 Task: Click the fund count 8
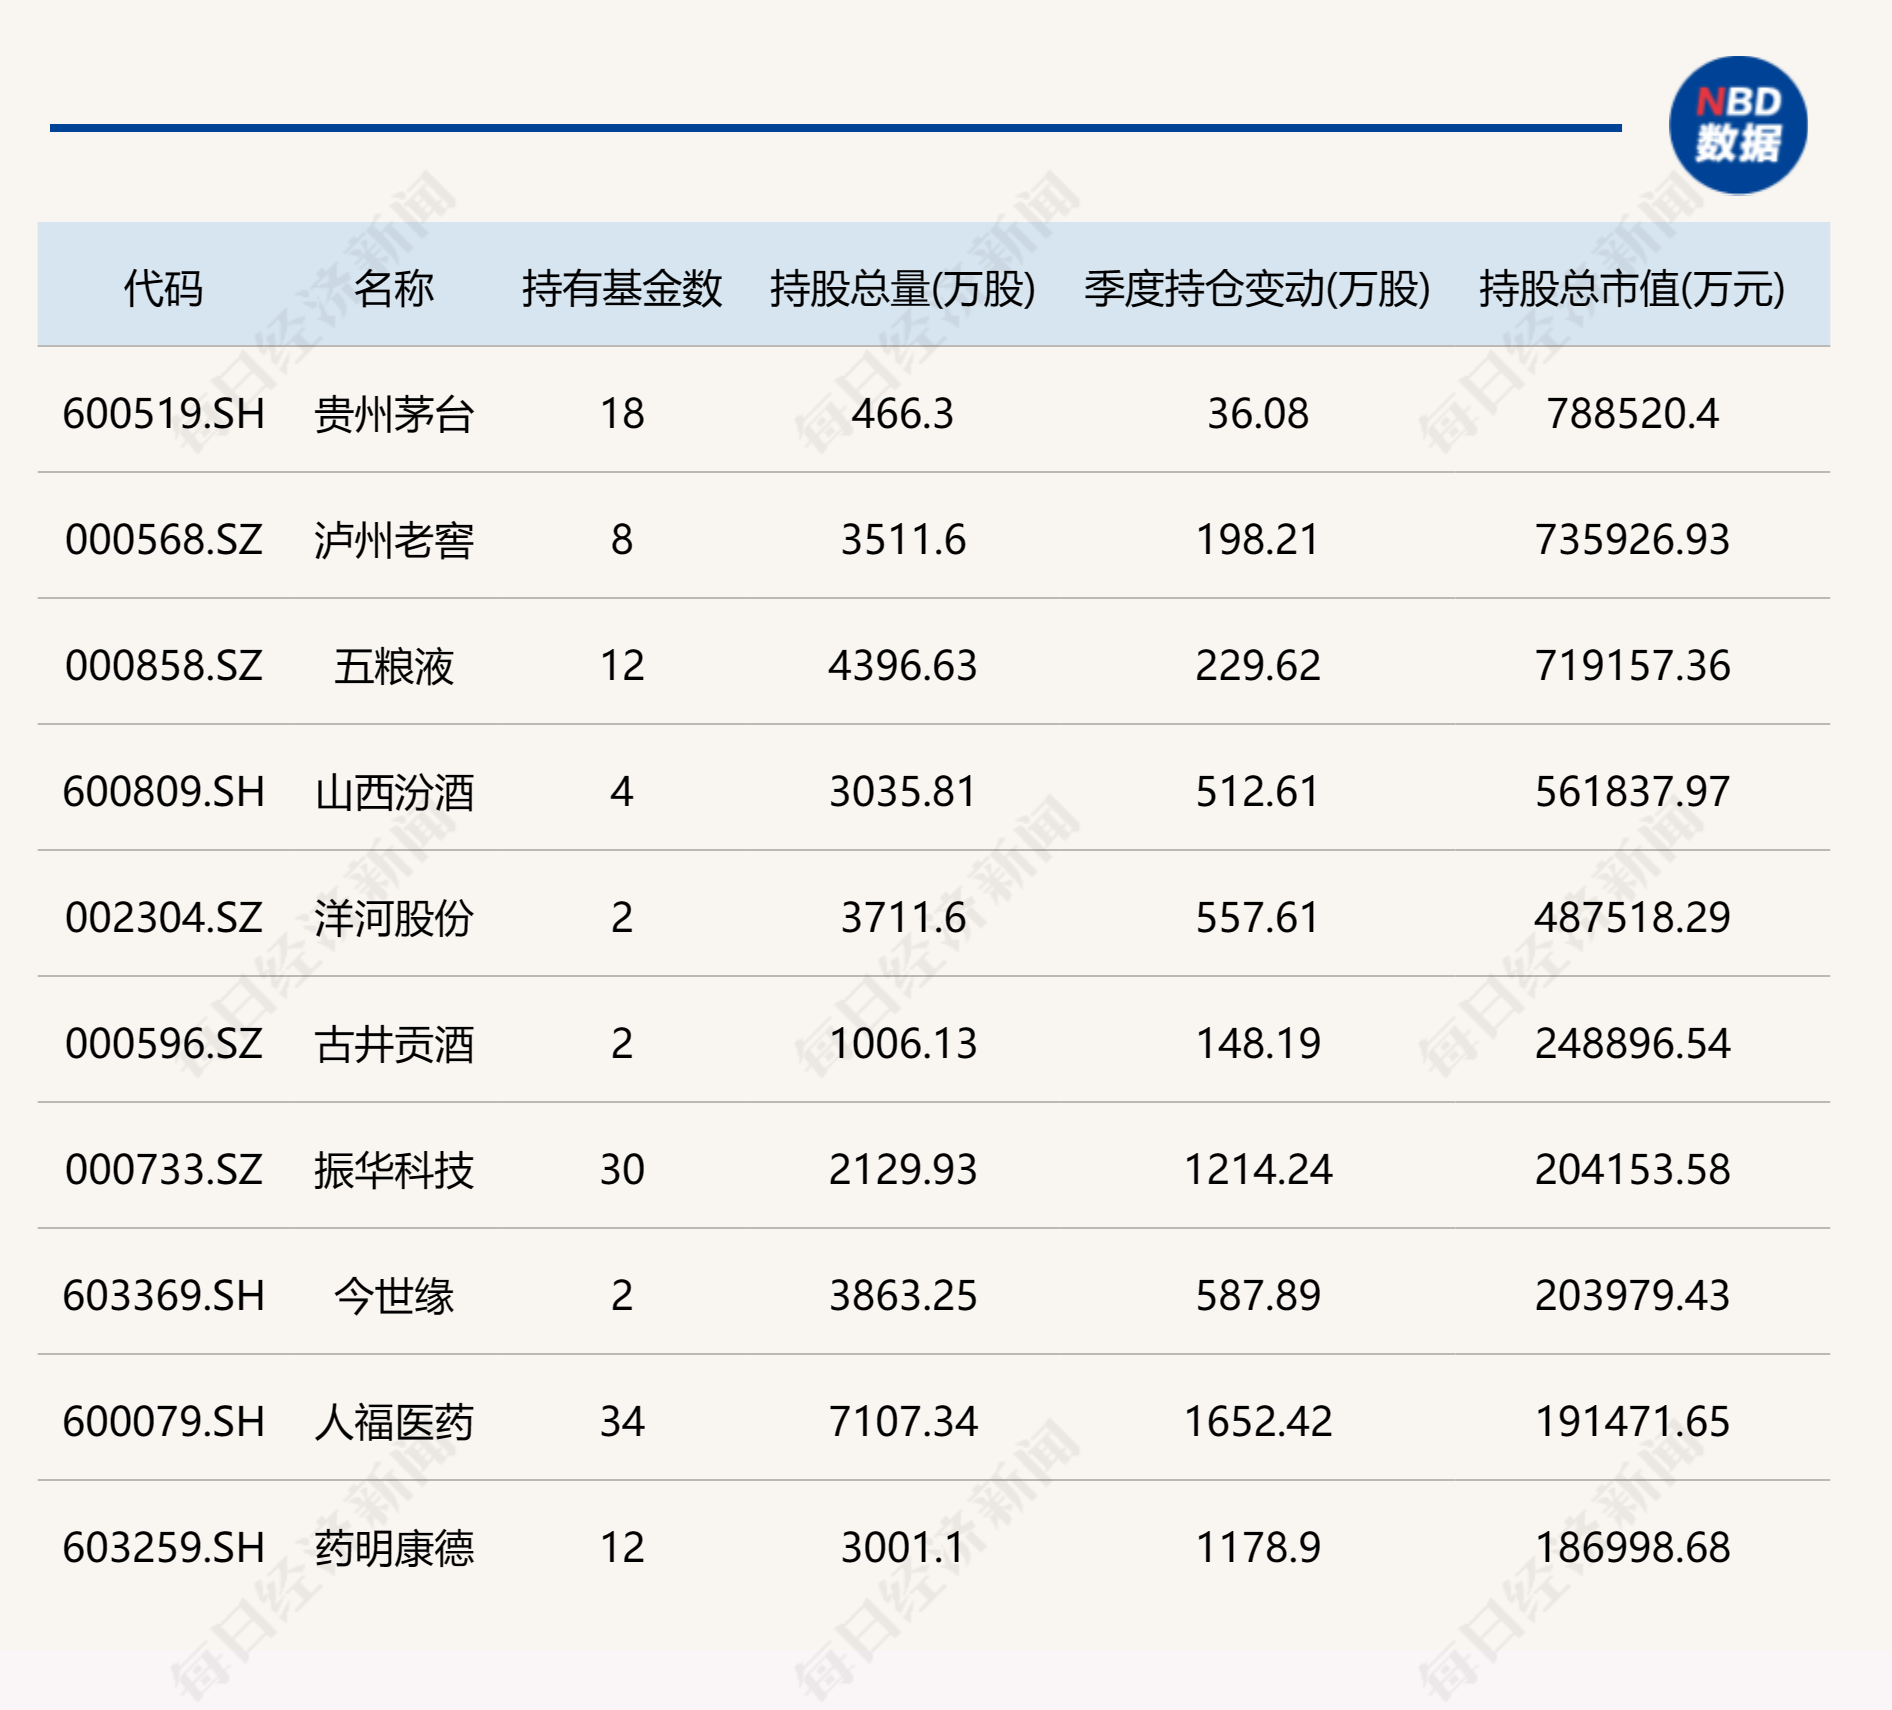[622, 539]
